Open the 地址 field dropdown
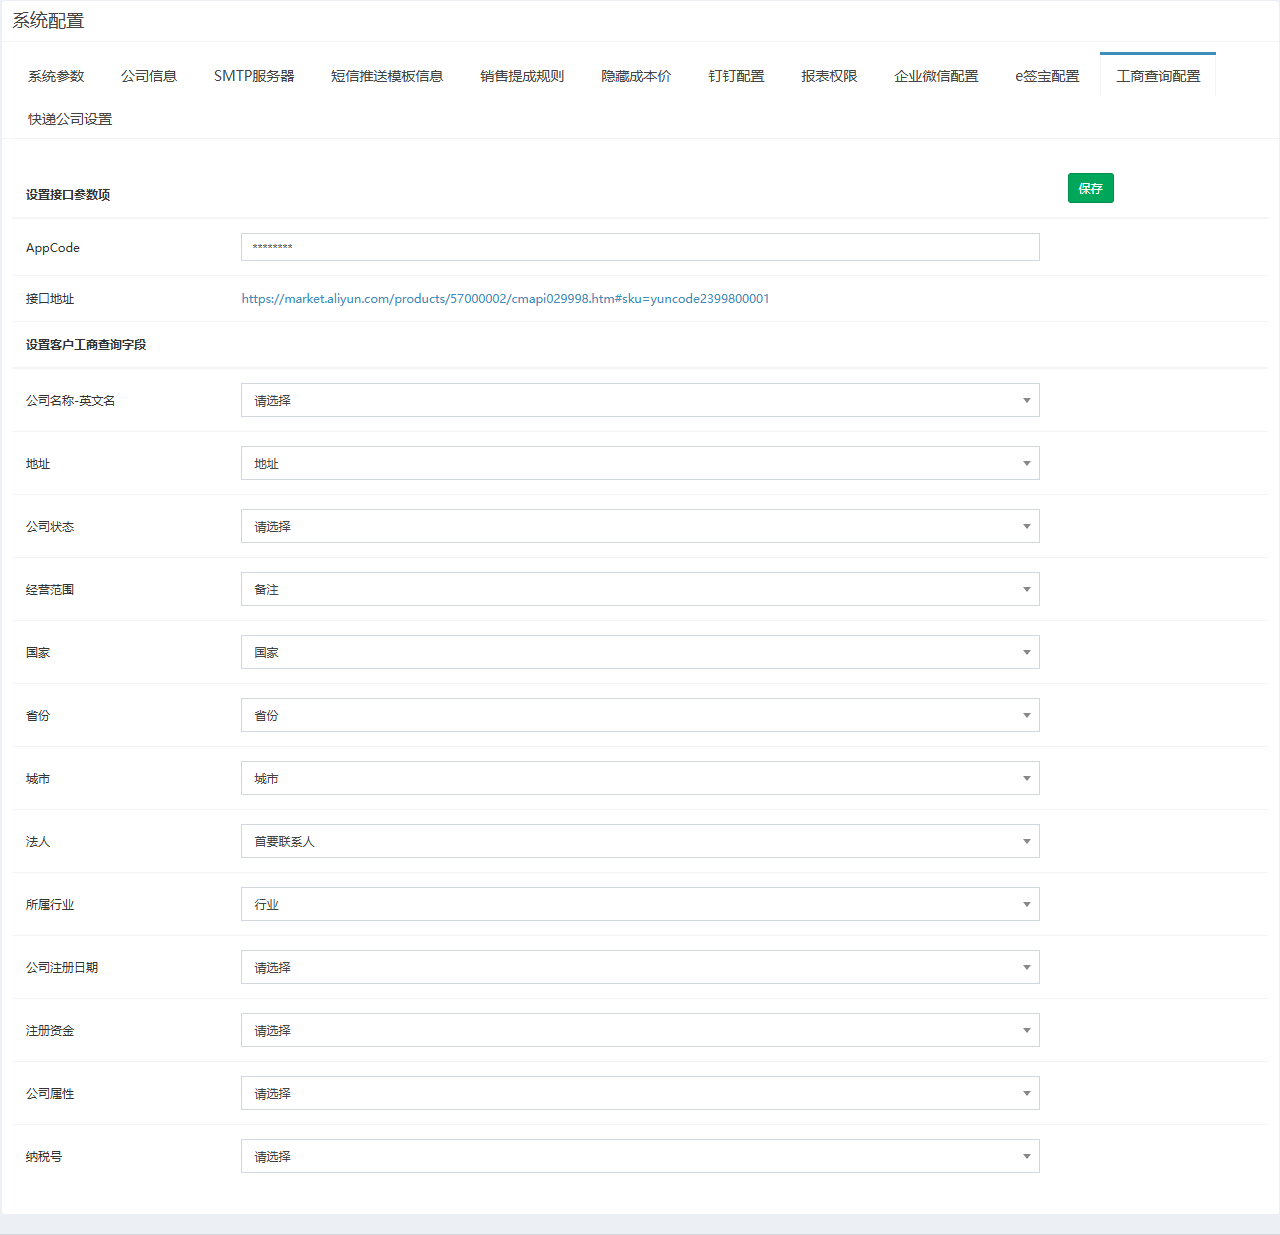The height and width of the screenshot is (1235, 1280). pyautogui.click(x=640, y=463)
